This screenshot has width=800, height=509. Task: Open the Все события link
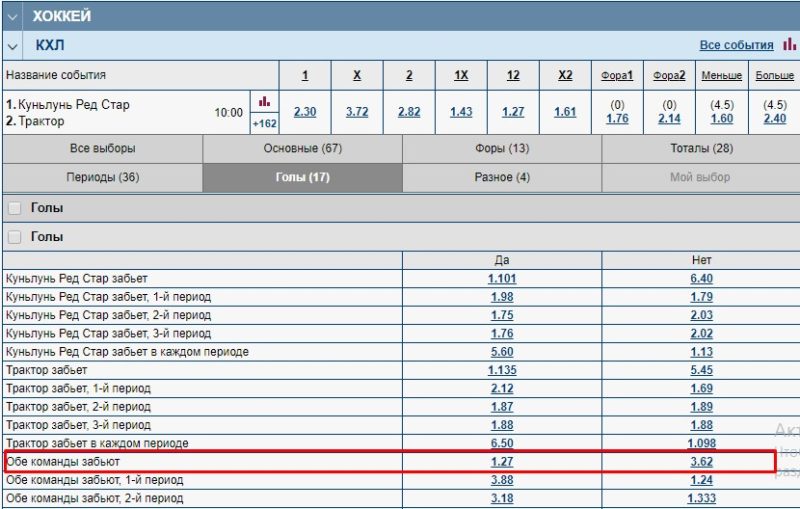tap(736, 45)
